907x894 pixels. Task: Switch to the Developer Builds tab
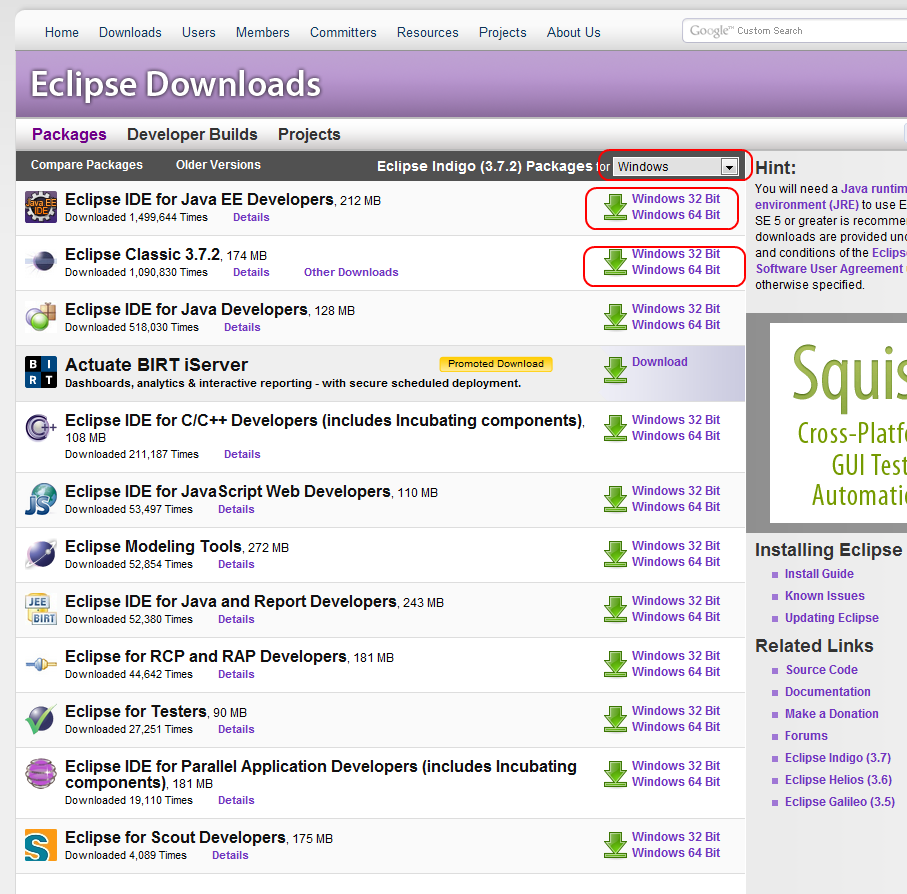192,134
